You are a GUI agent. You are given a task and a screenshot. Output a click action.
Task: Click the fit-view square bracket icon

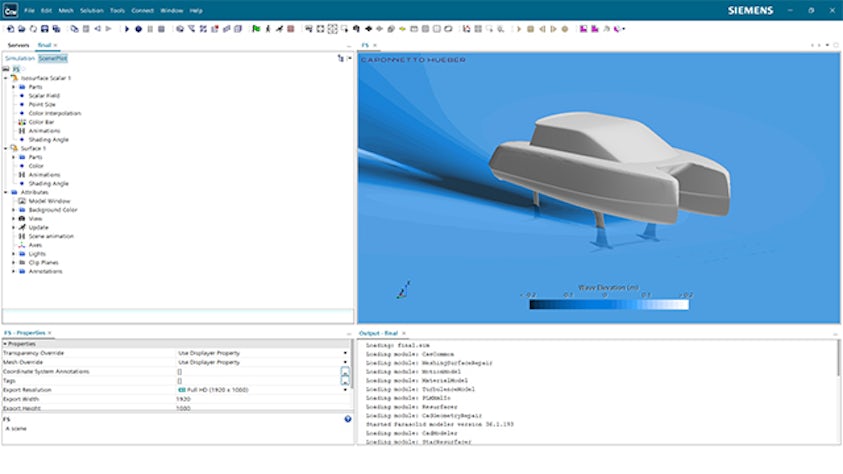click(x=320, y=29)
